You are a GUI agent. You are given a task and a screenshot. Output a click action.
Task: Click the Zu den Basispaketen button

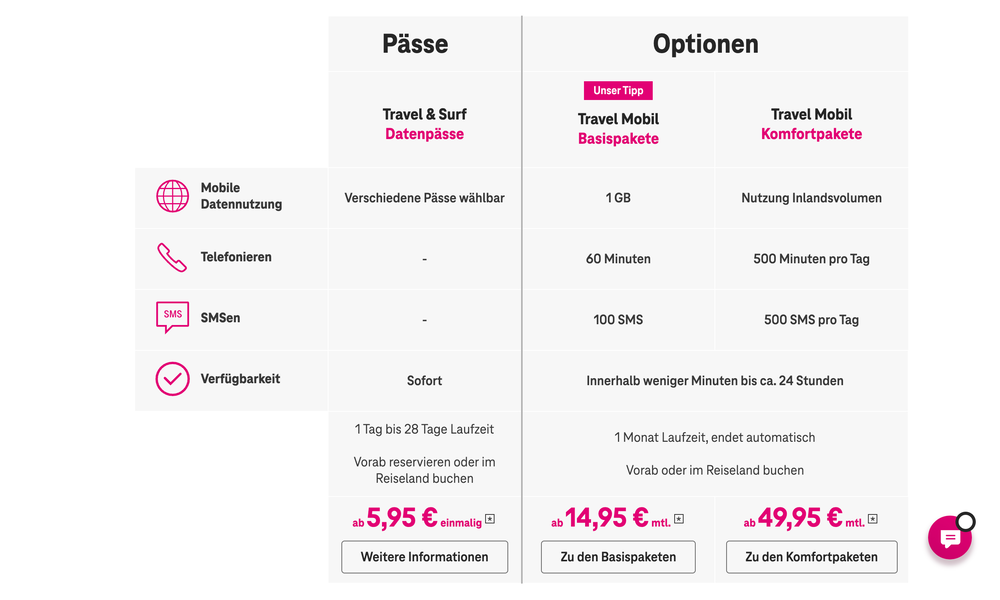(618, 557)
